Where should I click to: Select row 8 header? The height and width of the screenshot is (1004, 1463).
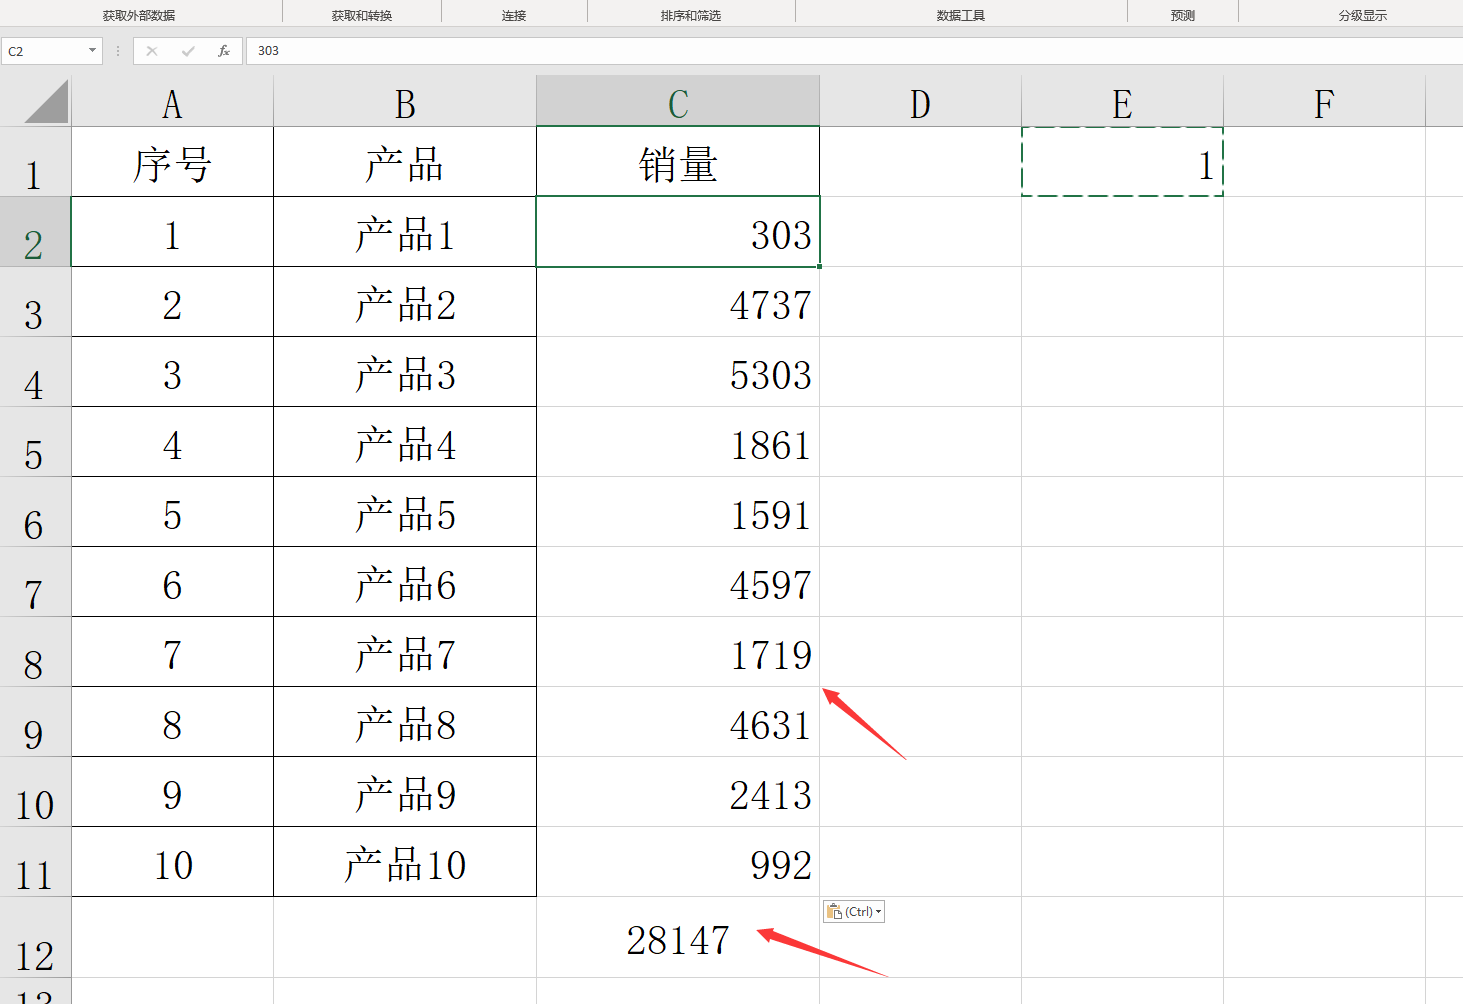click(x=35, y=652)
